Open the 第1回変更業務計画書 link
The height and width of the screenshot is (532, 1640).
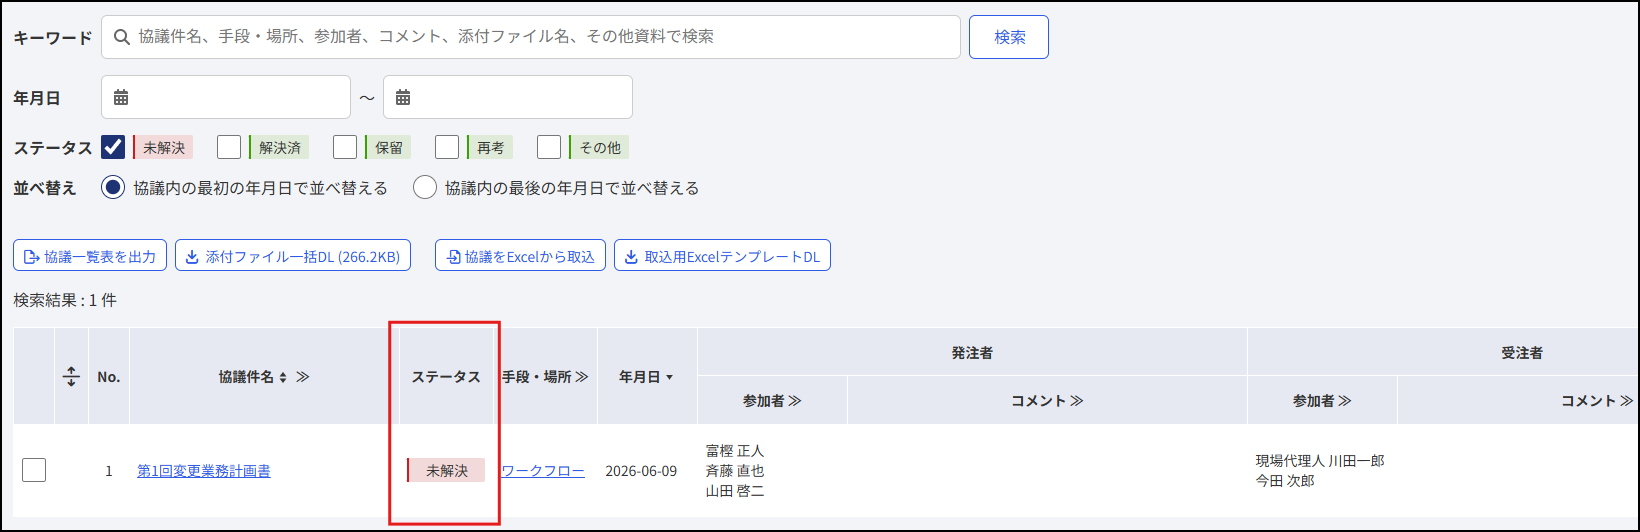(204, 471)
